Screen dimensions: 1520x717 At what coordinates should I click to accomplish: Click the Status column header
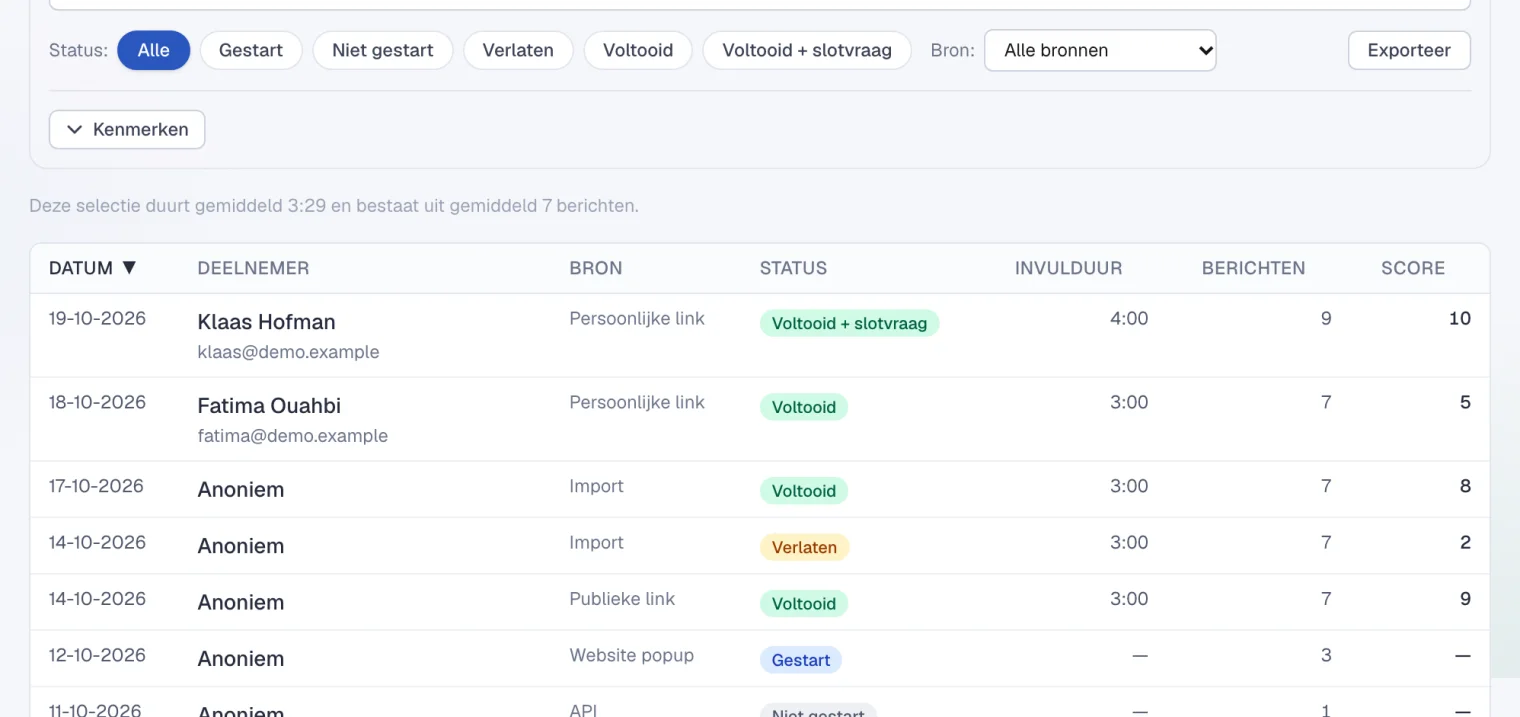click(793, 268)
